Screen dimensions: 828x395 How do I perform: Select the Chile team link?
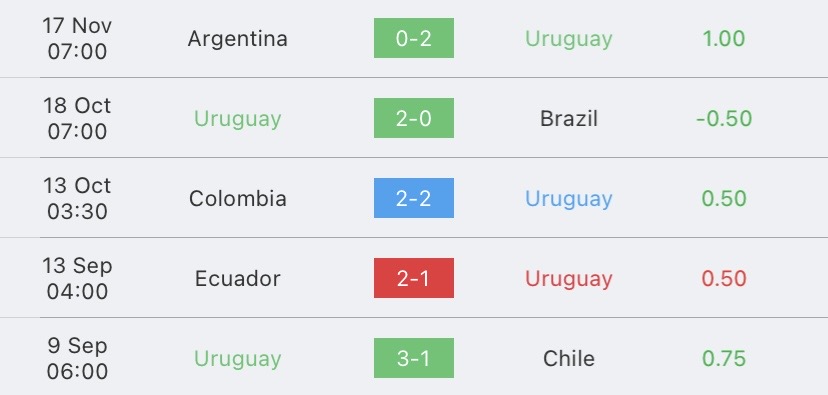coord(569,359)
